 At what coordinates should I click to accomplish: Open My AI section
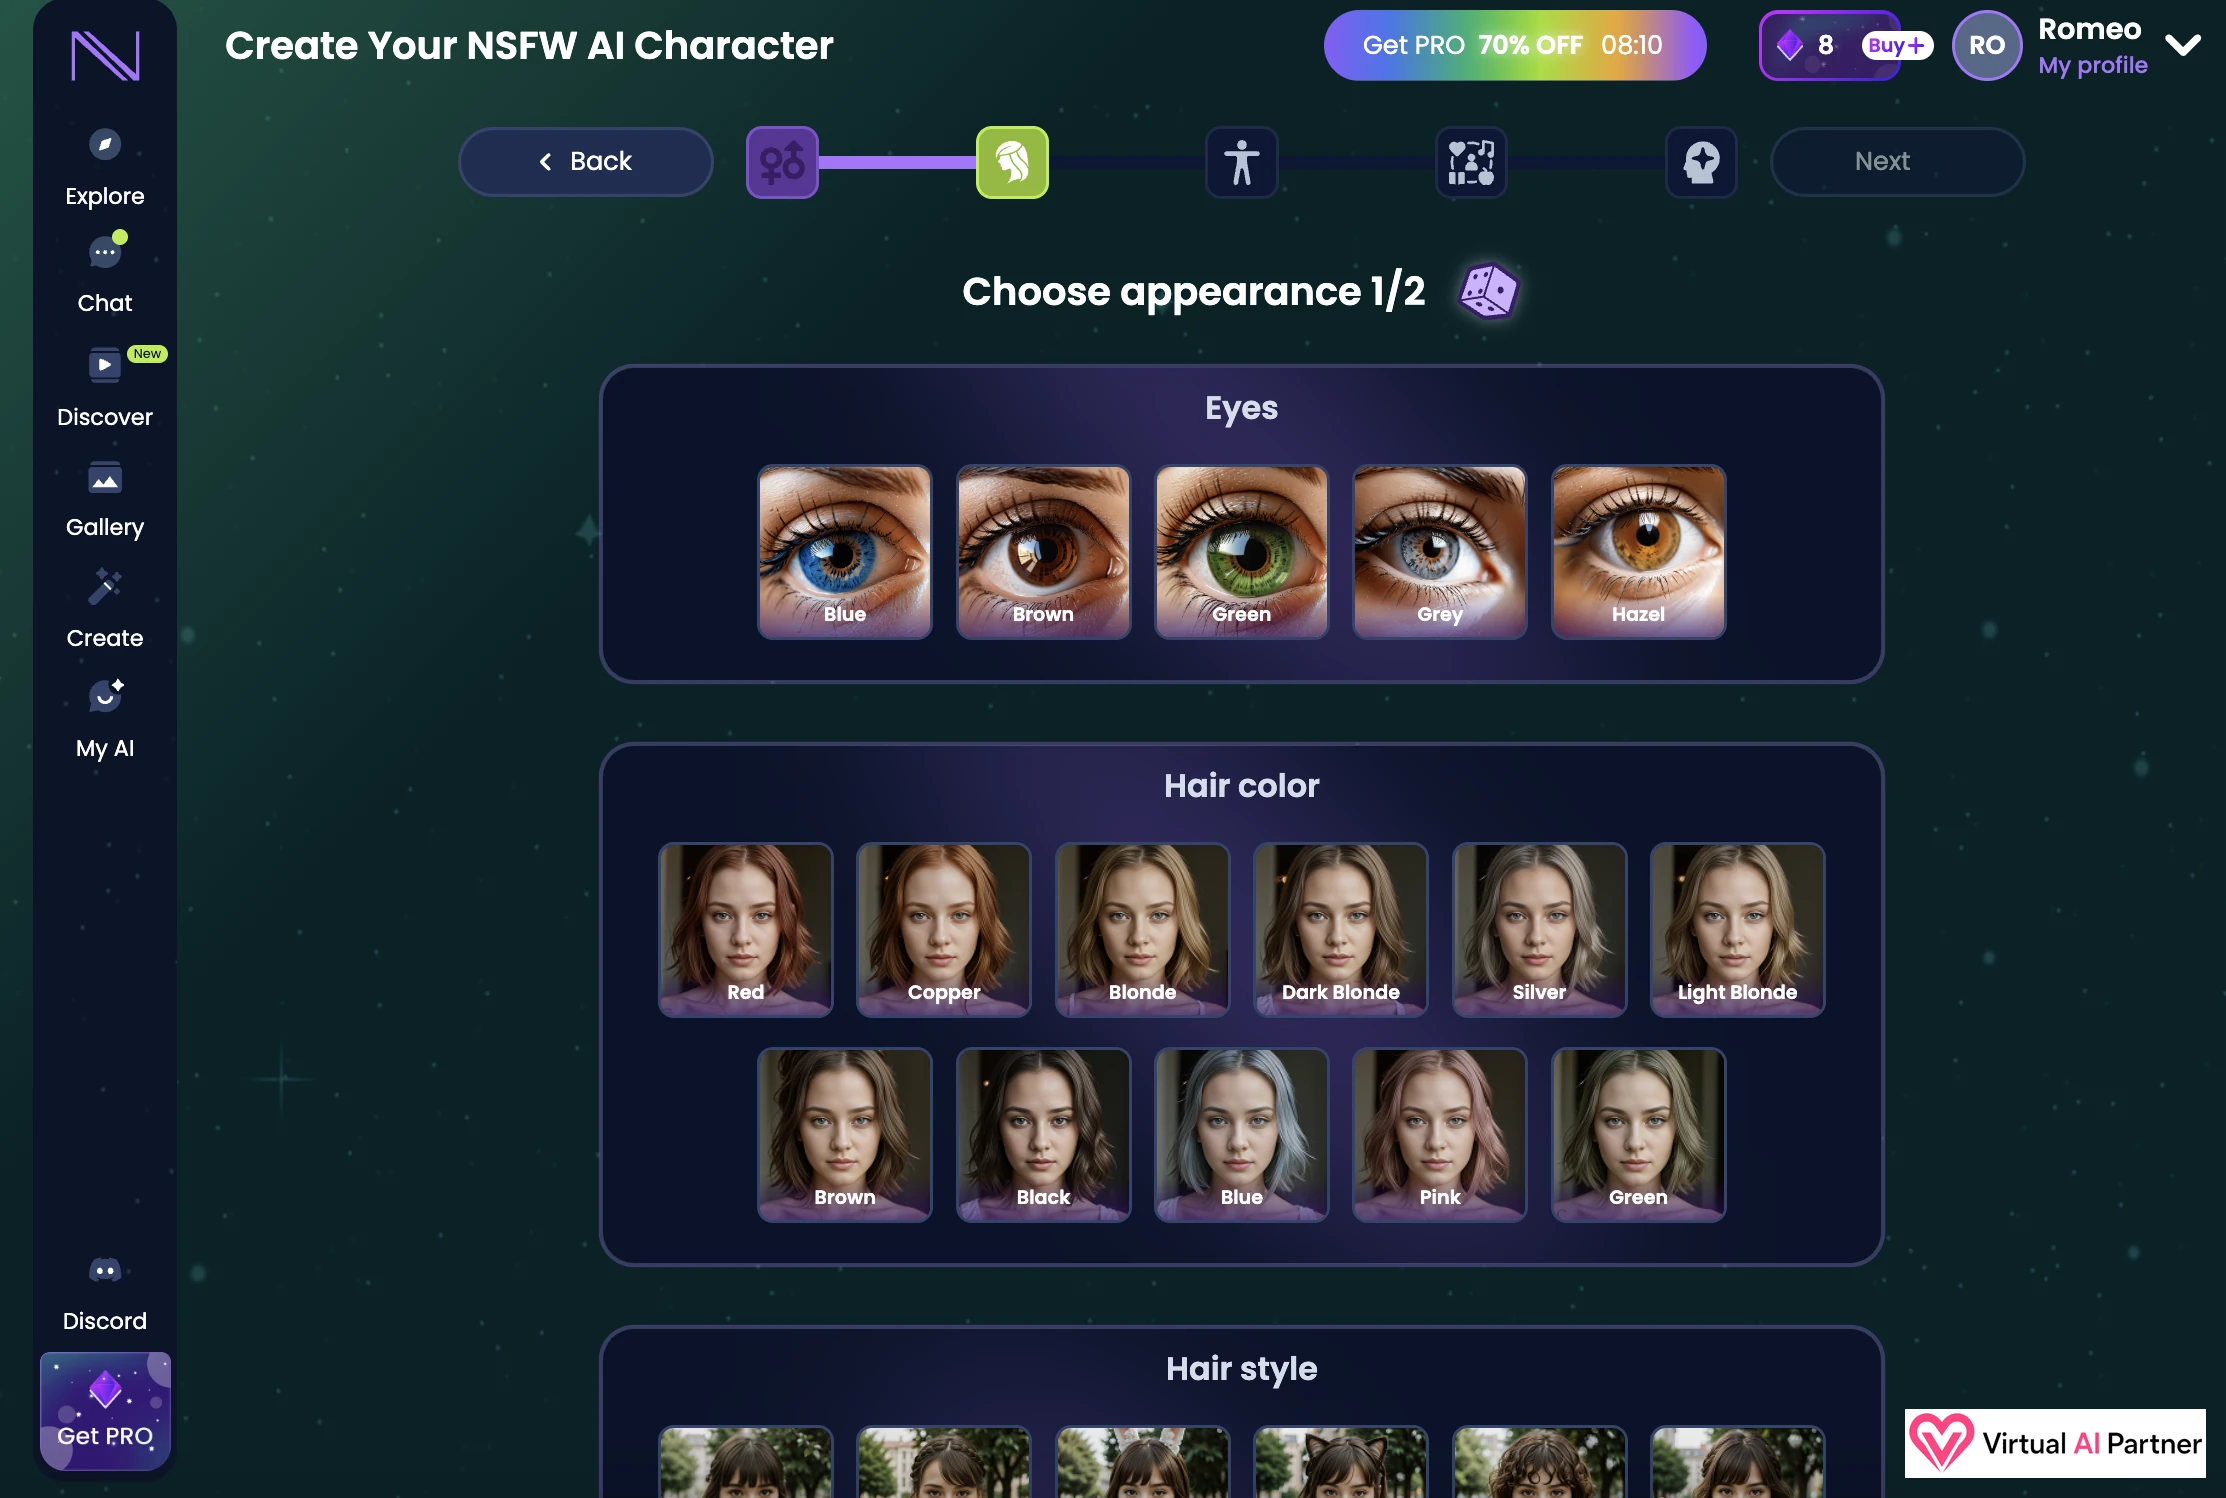pyautogui.click(x=105, y=720)
